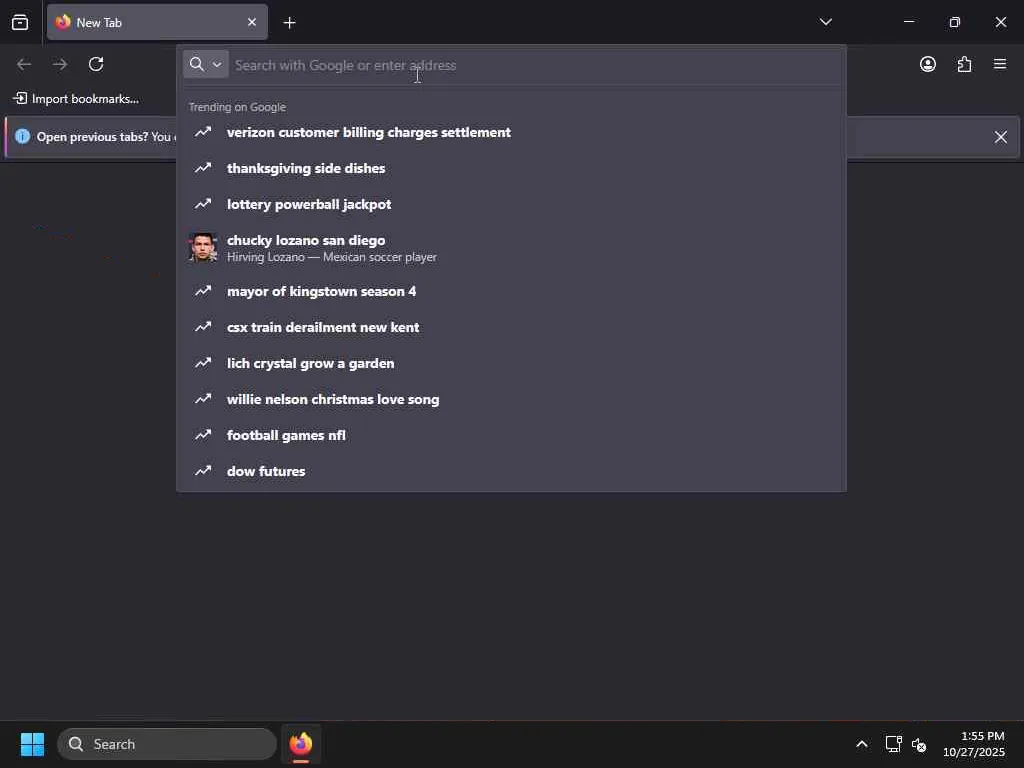Restore down the Firefox window

point(954,22)
